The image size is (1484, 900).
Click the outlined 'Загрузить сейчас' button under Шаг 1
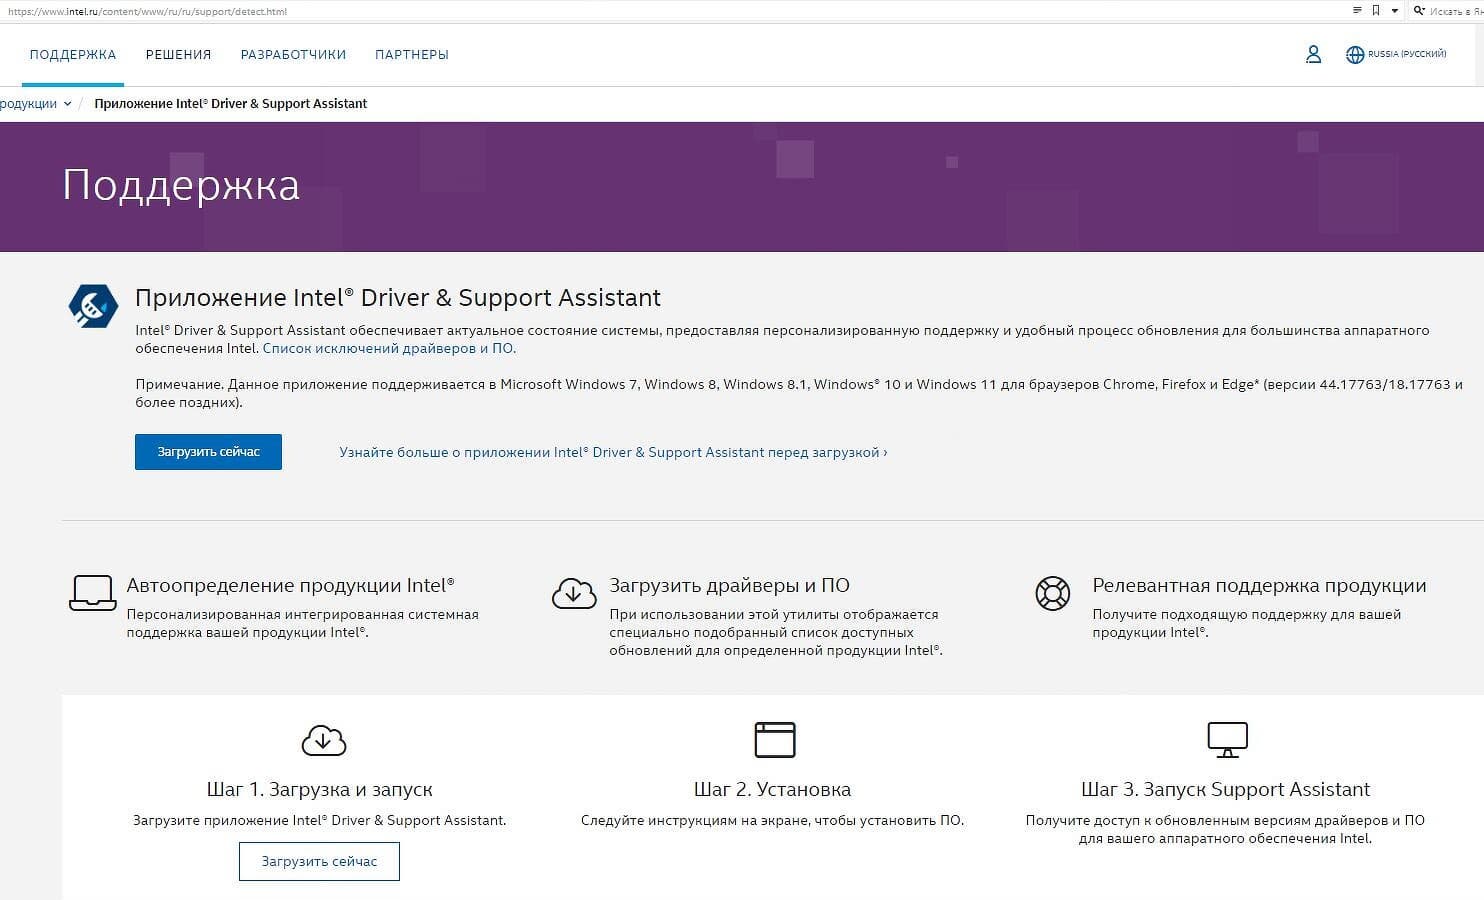pyautogui.click(x=319, y=861)
